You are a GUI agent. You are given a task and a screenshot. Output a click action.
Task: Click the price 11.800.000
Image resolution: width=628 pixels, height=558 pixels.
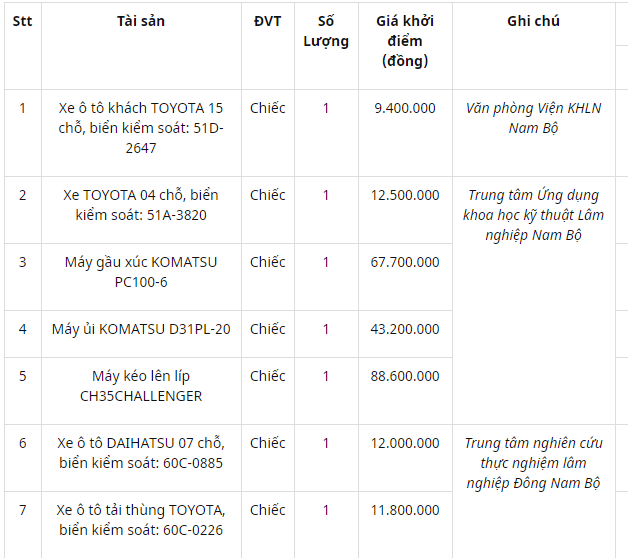(x=405, y=509)
